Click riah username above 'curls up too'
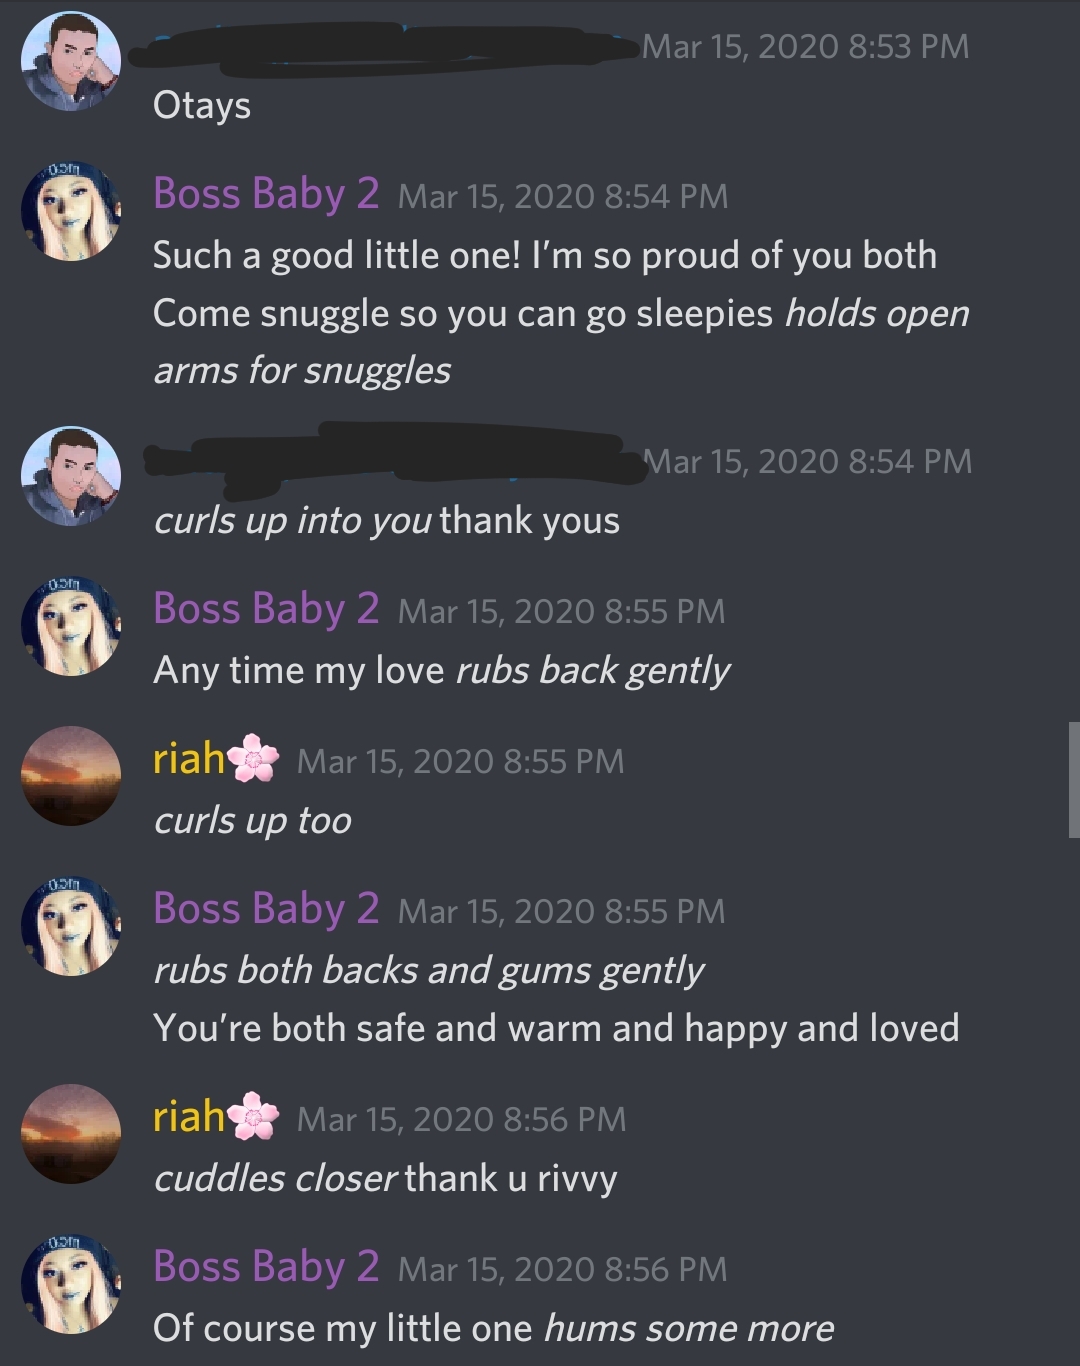 click(x=189, y=758)
